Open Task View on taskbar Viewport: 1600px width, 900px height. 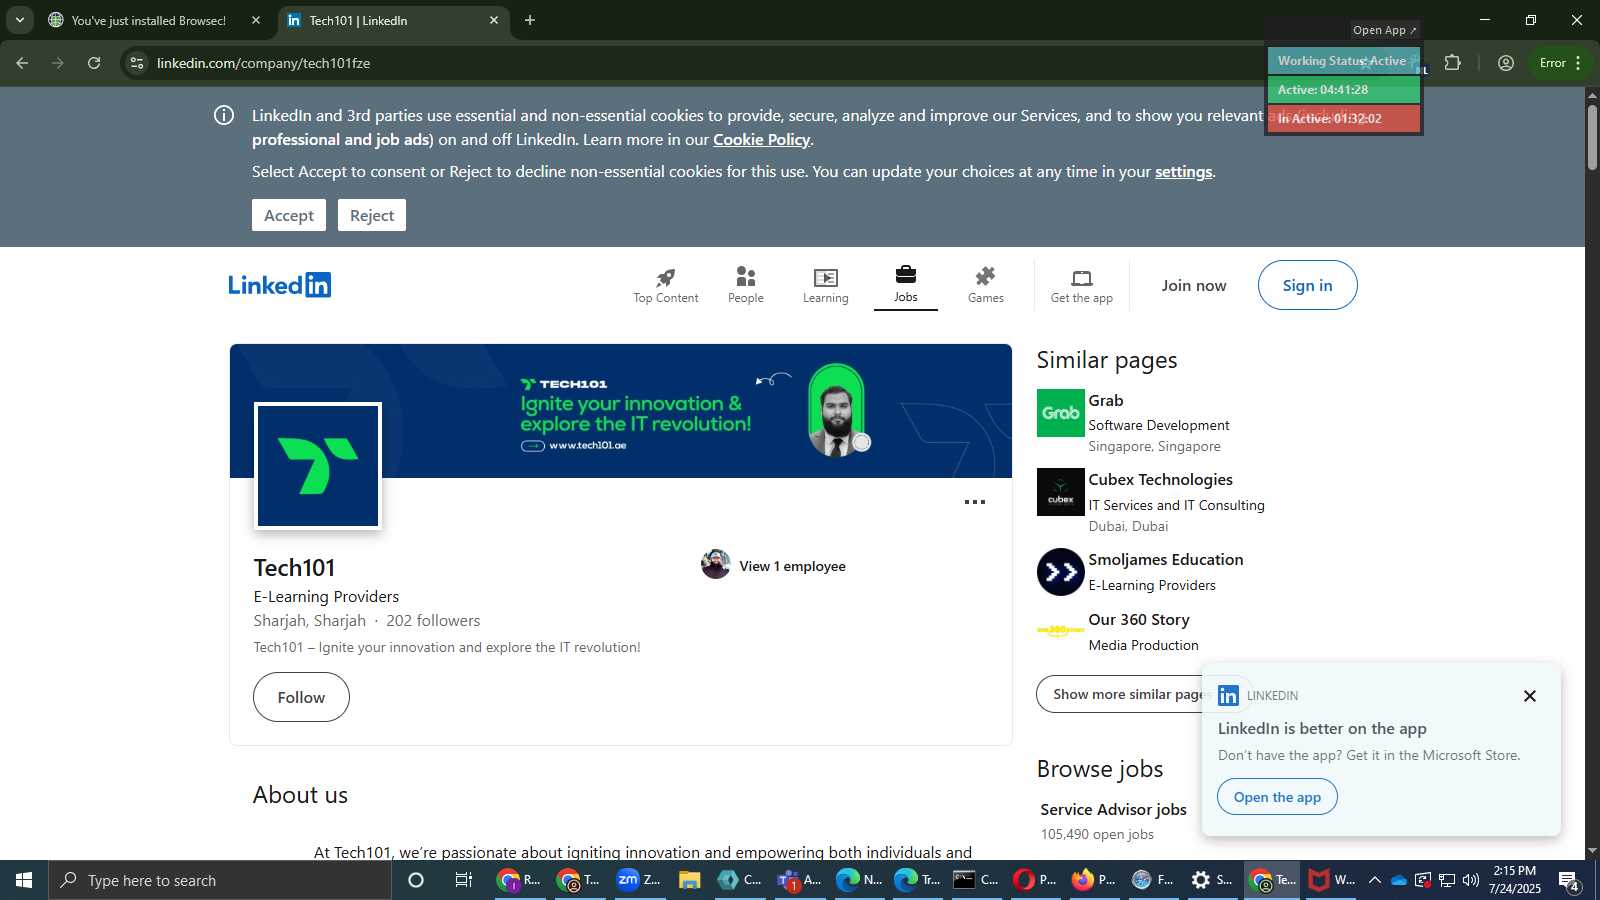464,880
